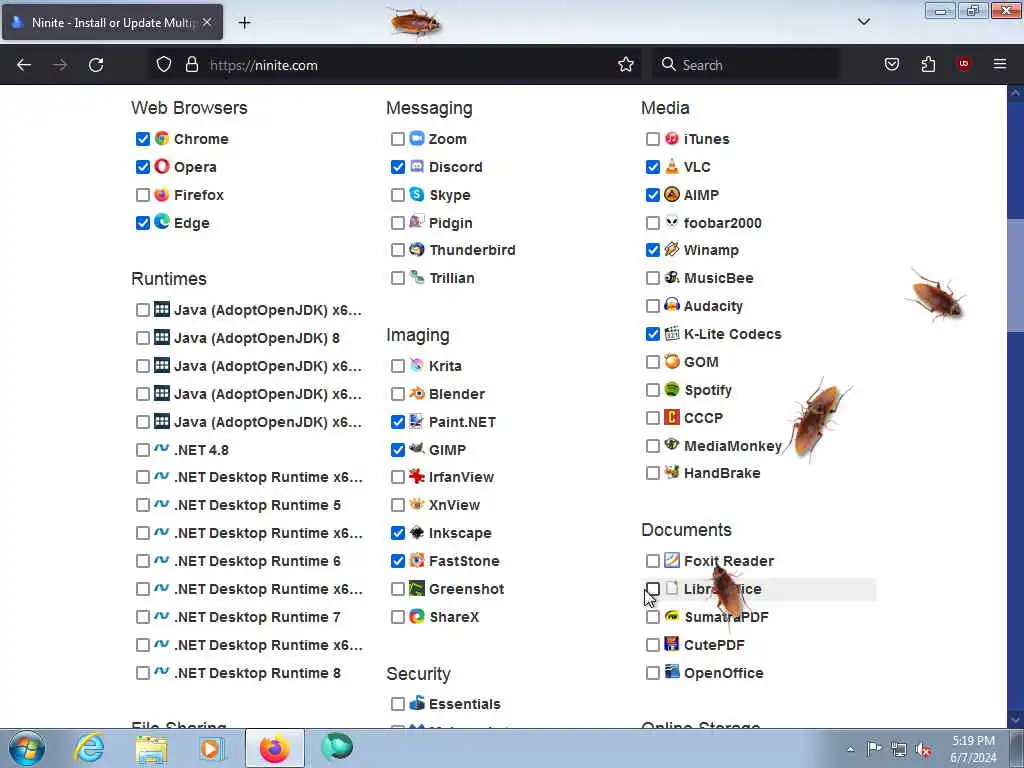This screenshot has width=1024, height=768.
Task: Tick the Audacity checkbox
Action: point(652,306)
